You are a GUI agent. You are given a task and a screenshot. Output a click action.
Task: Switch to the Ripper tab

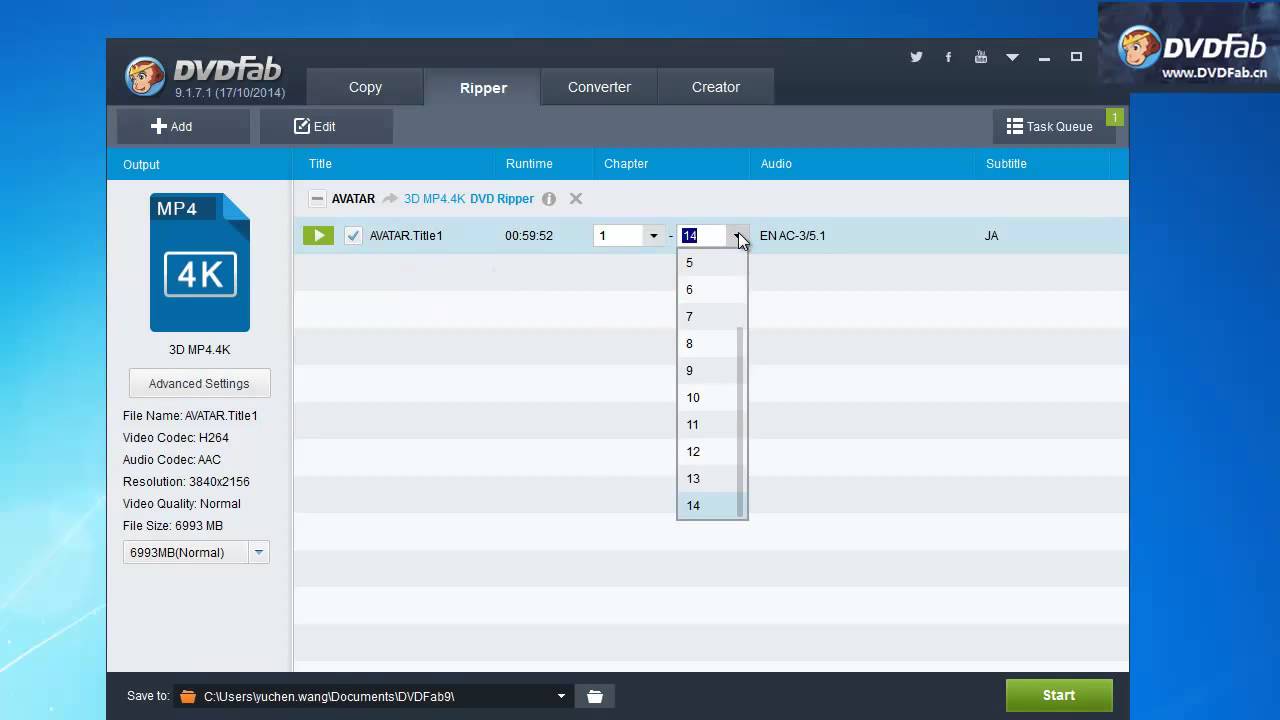pyautogui.click(x=483, y=87)
